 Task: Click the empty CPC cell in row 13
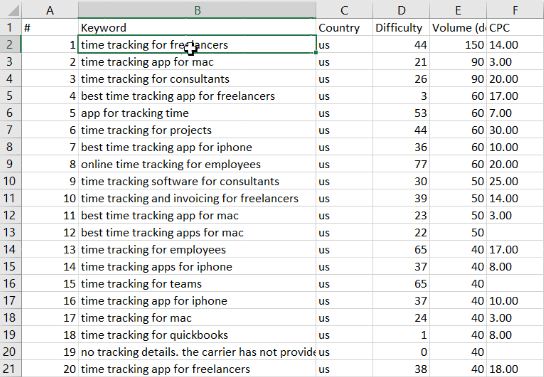coord(515,232)
